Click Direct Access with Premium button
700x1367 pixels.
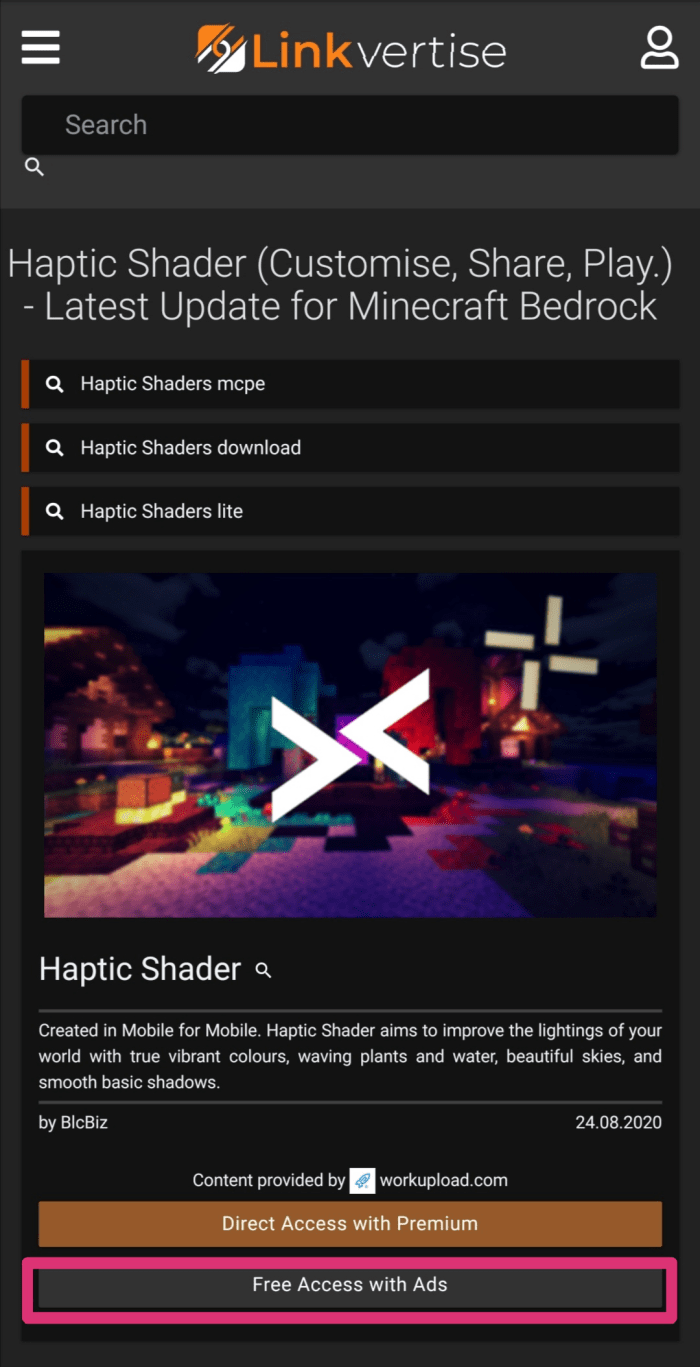tap(350, 1224)
